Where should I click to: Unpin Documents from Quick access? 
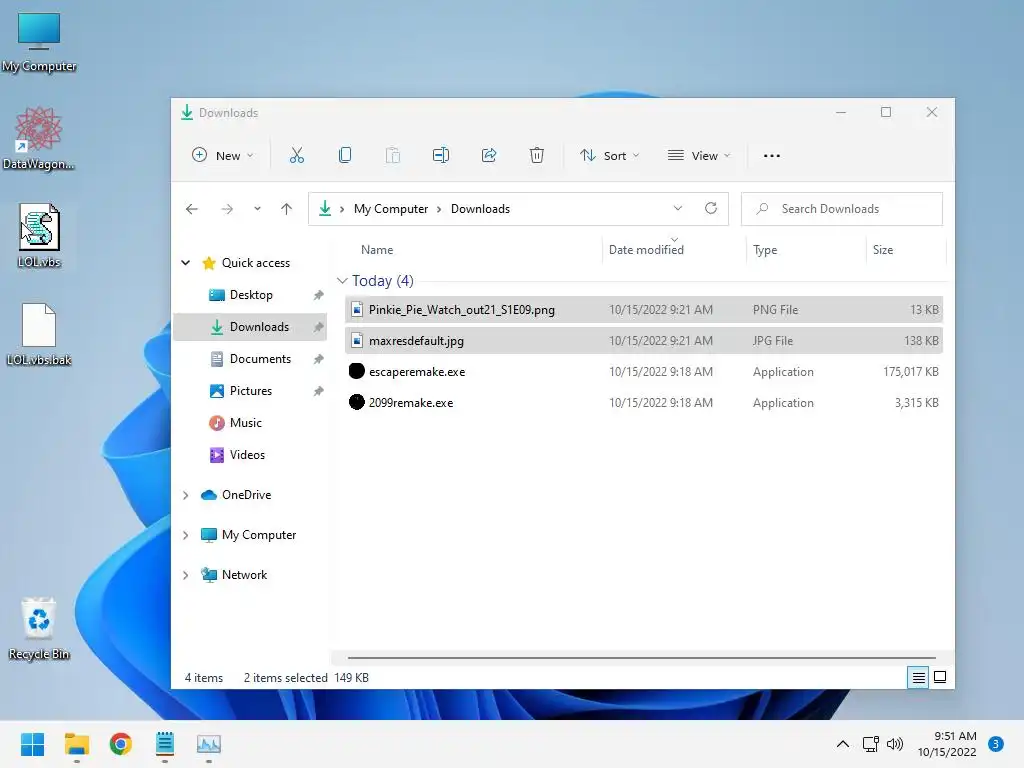[319, 359]
